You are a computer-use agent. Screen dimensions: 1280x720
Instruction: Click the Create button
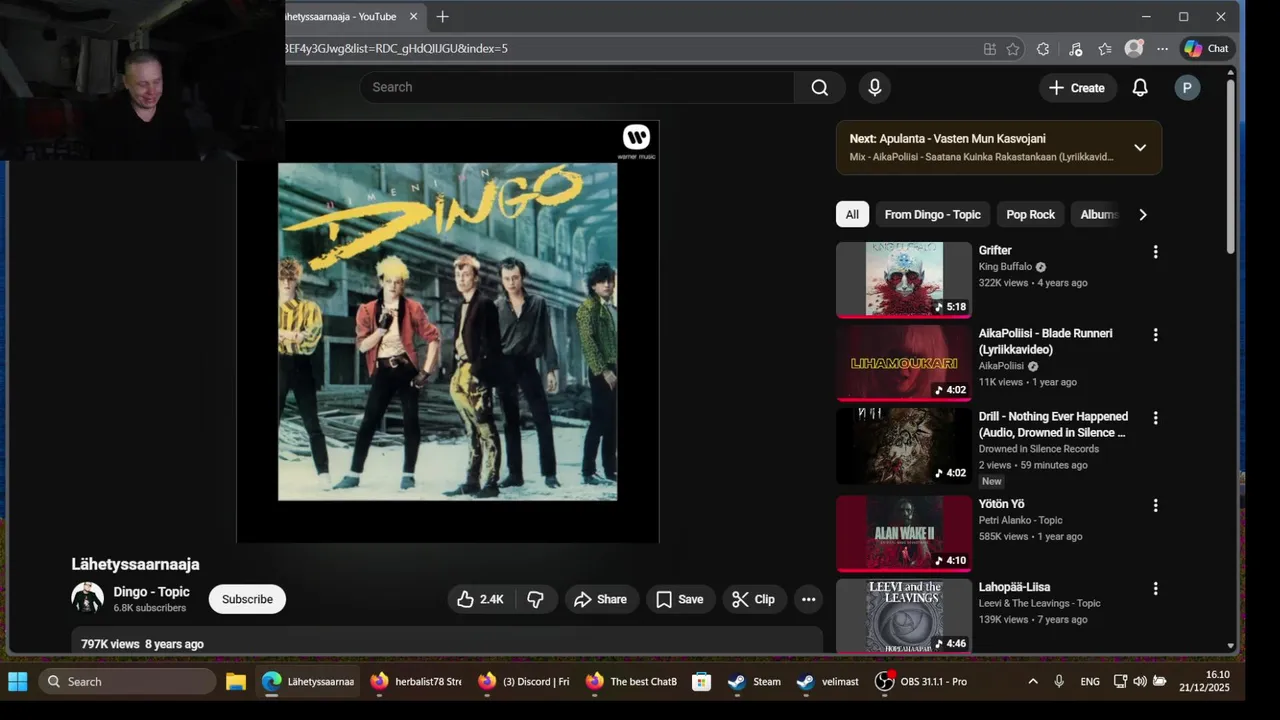(x=1076, y=88)
